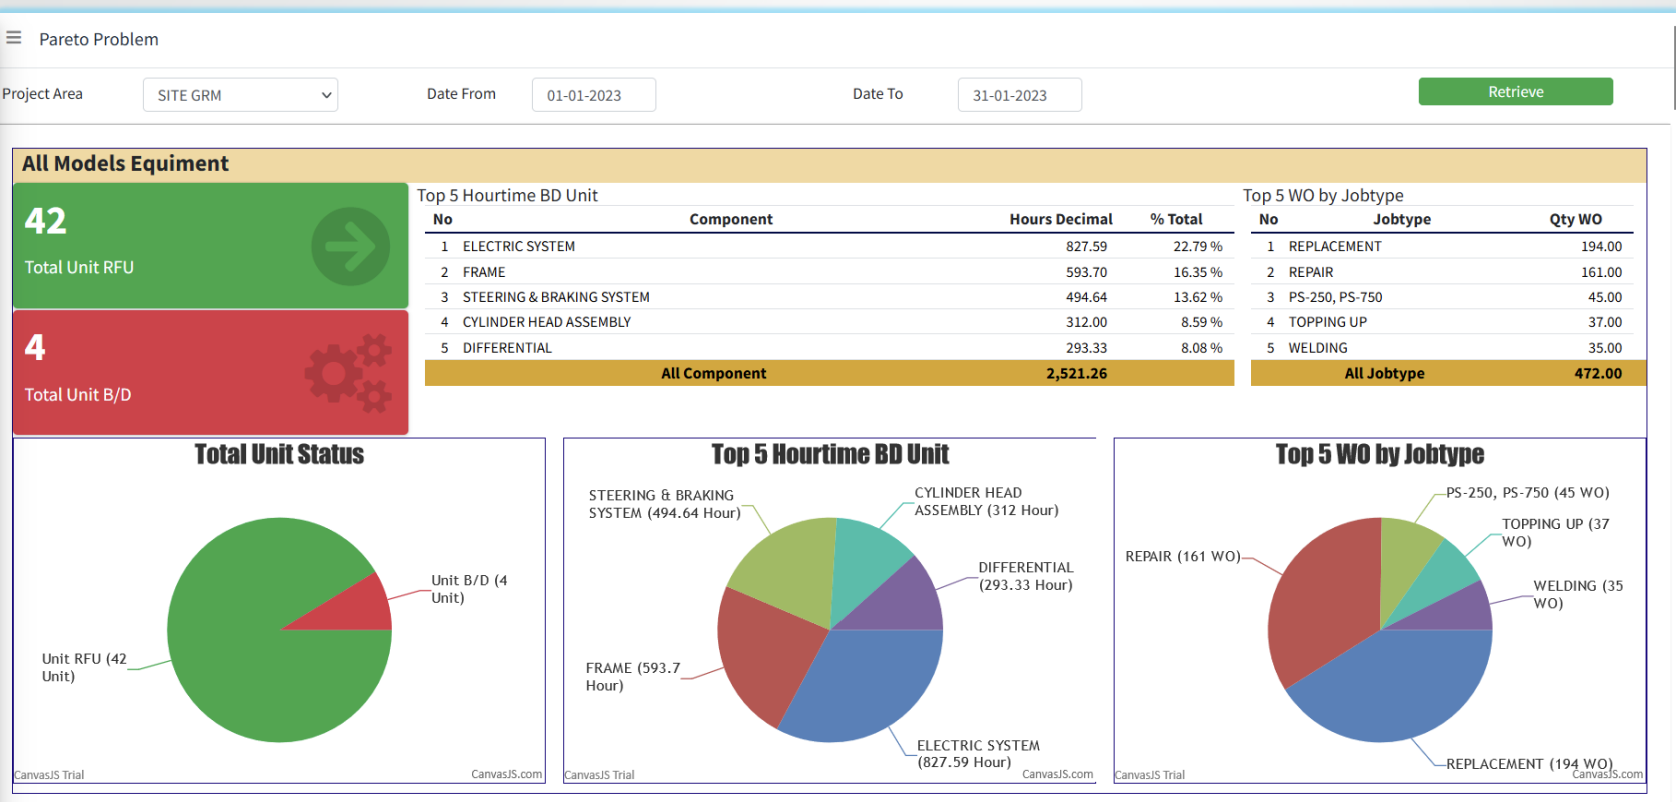Viewport: 1676px width, 802px height.
Task: Select the REPLACEMENT jobtype table row
Action: tap(1442, 246)
